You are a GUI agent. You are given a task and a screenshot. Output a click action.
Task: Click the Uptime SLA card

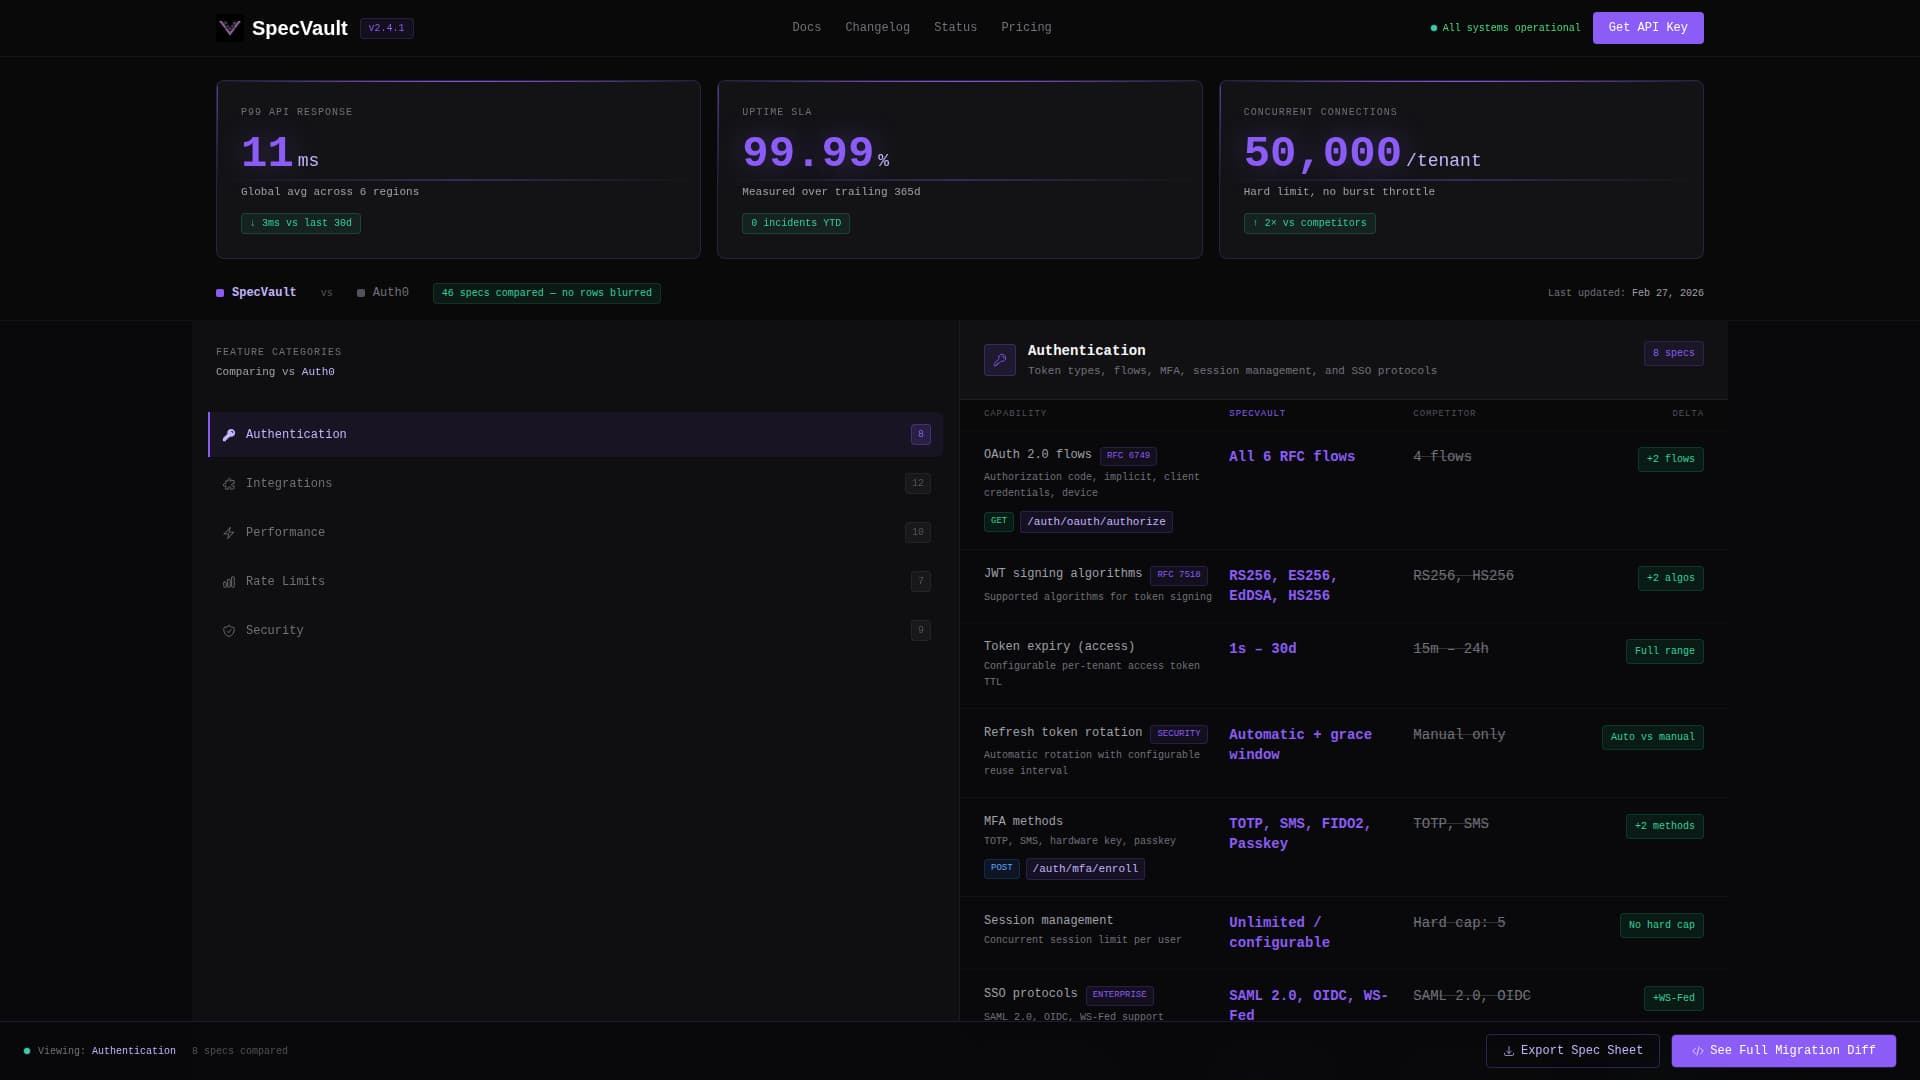click(960, 170)
